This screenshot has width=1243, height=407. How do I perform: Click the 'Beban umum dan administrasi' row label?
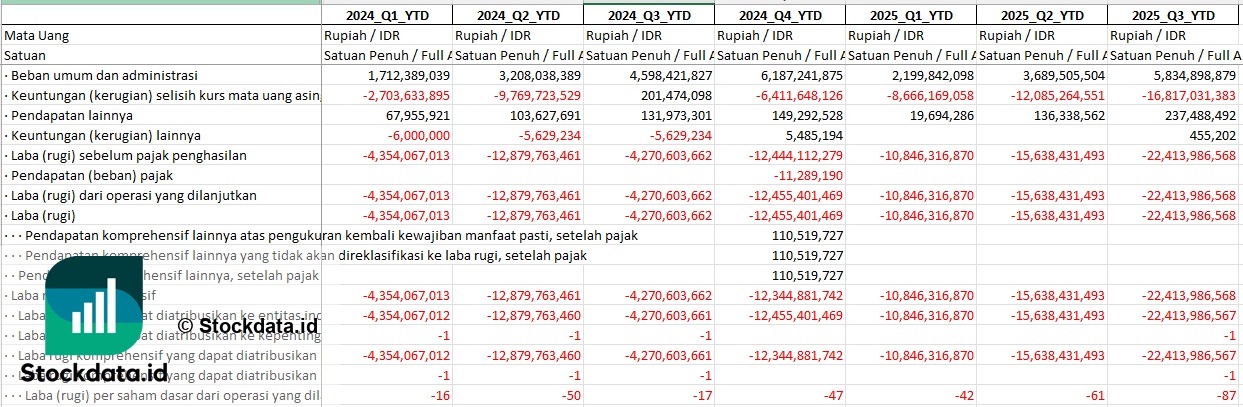pyautogui.click(x=101, y=76)
